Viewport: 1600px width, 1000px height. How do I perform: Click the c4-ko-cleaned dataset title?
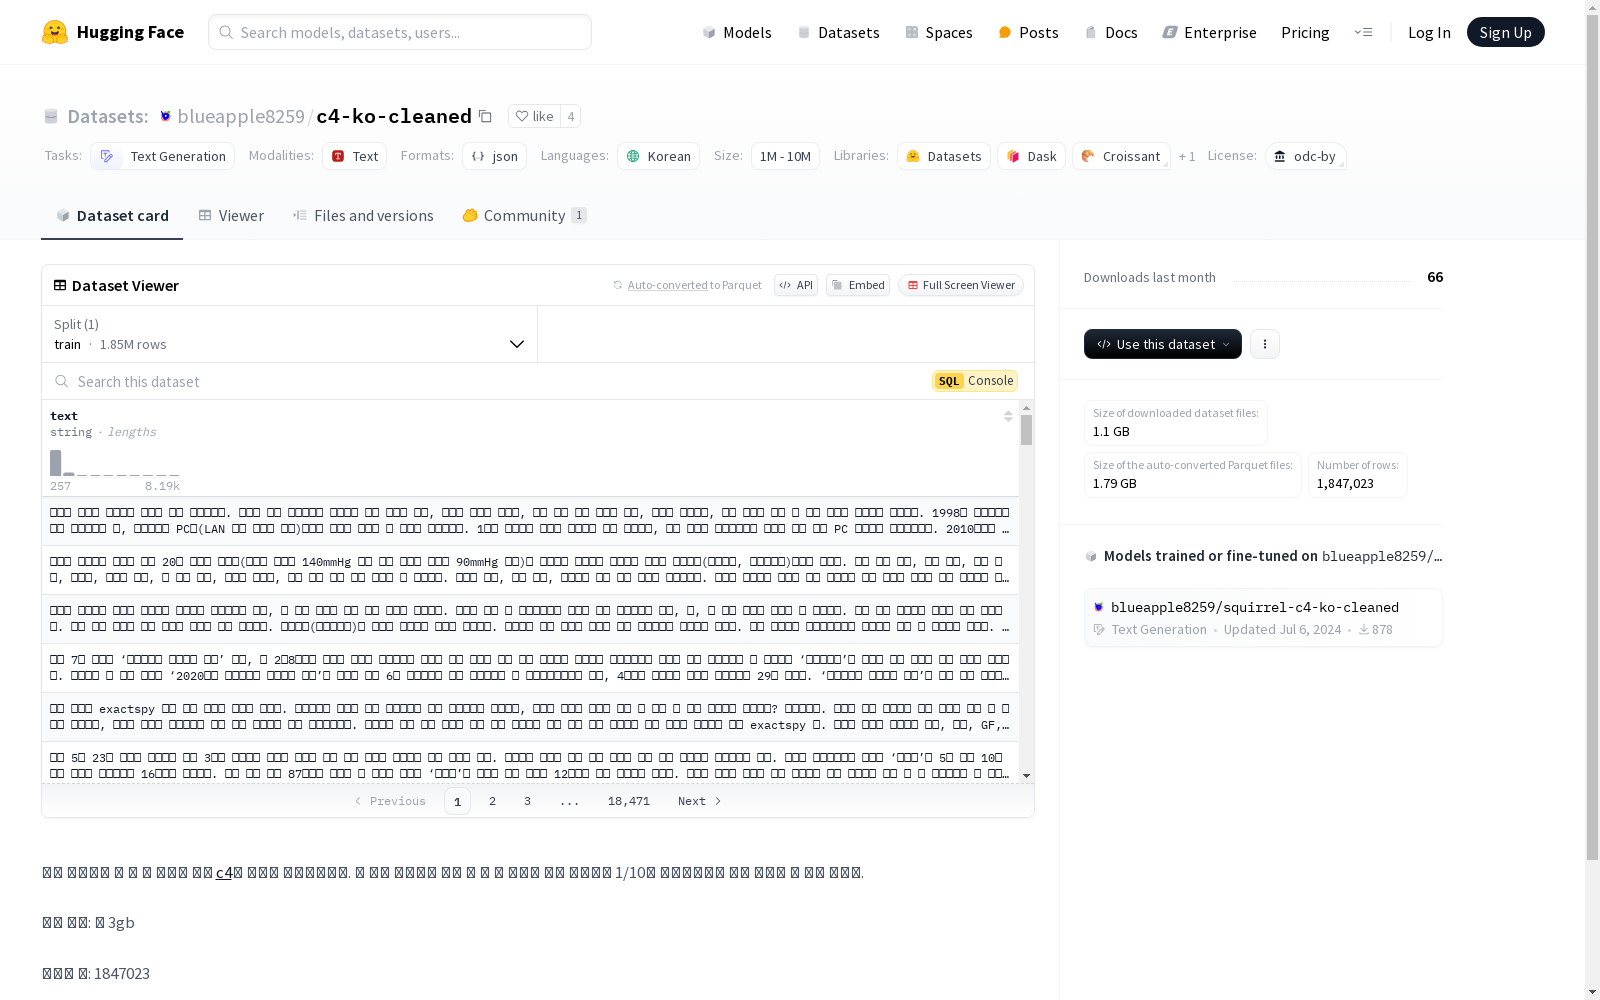pyautogui.click(x=394, y=116)
